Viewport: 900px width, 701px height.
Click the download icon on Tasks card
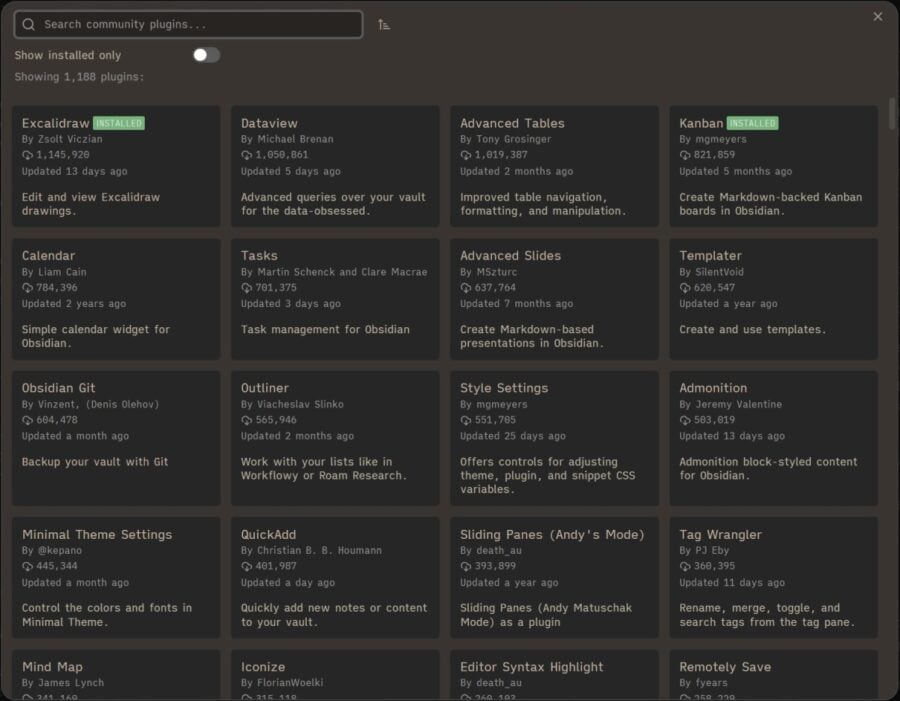pos(246,288)
